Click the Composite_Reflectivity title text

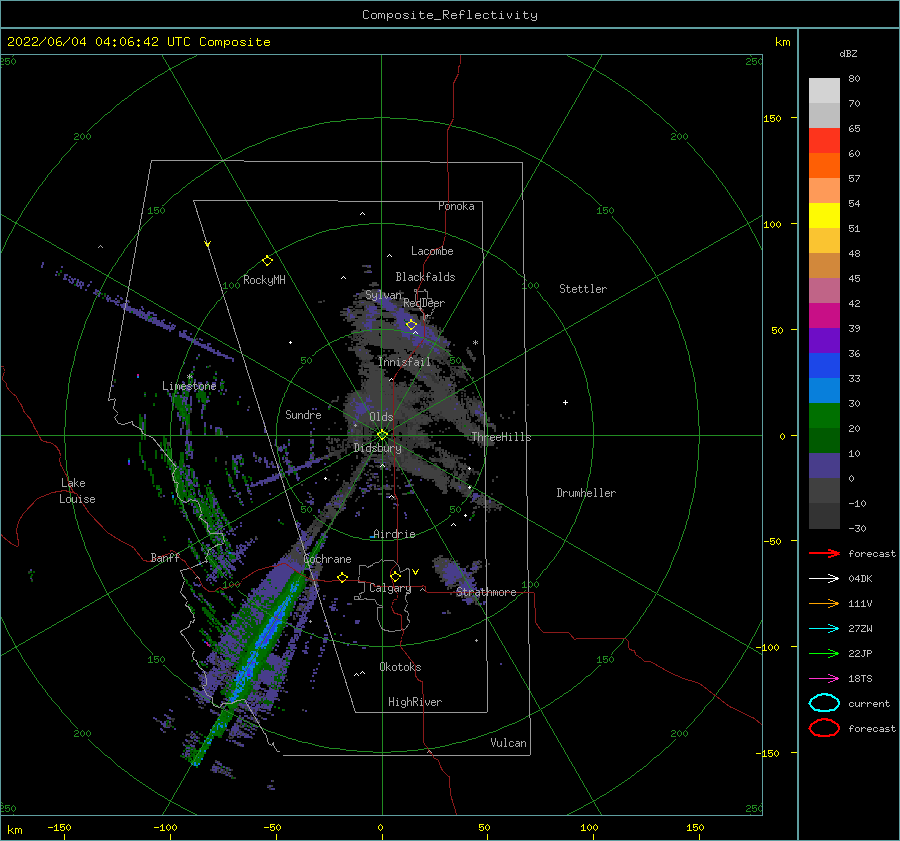450,15
